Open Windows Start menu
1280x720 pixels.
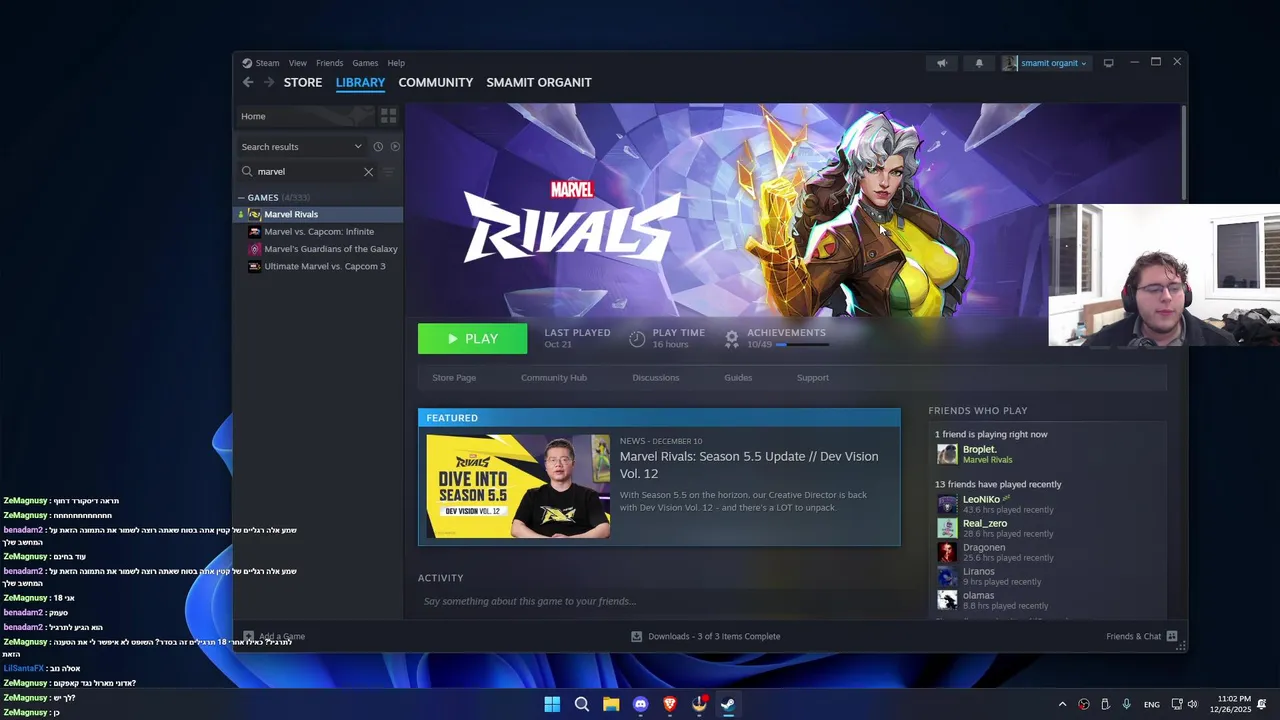[x=552, y=704]
